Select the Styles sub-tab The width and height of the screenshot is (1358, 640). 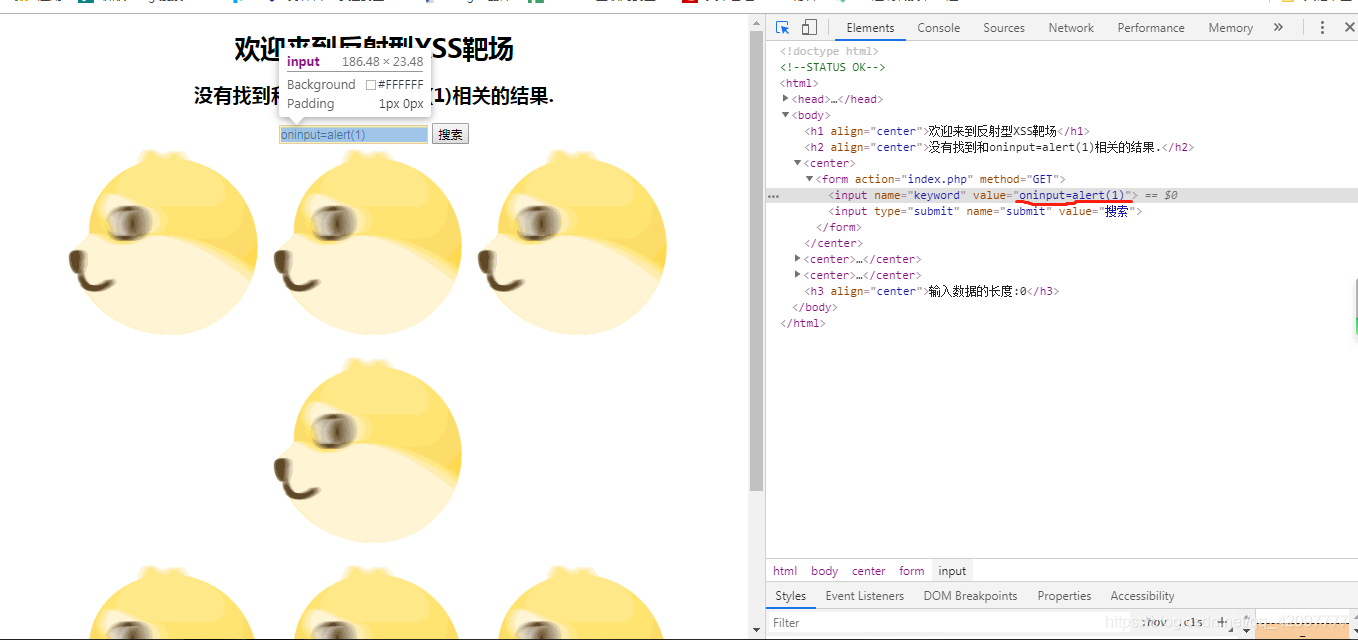[790, 596]
